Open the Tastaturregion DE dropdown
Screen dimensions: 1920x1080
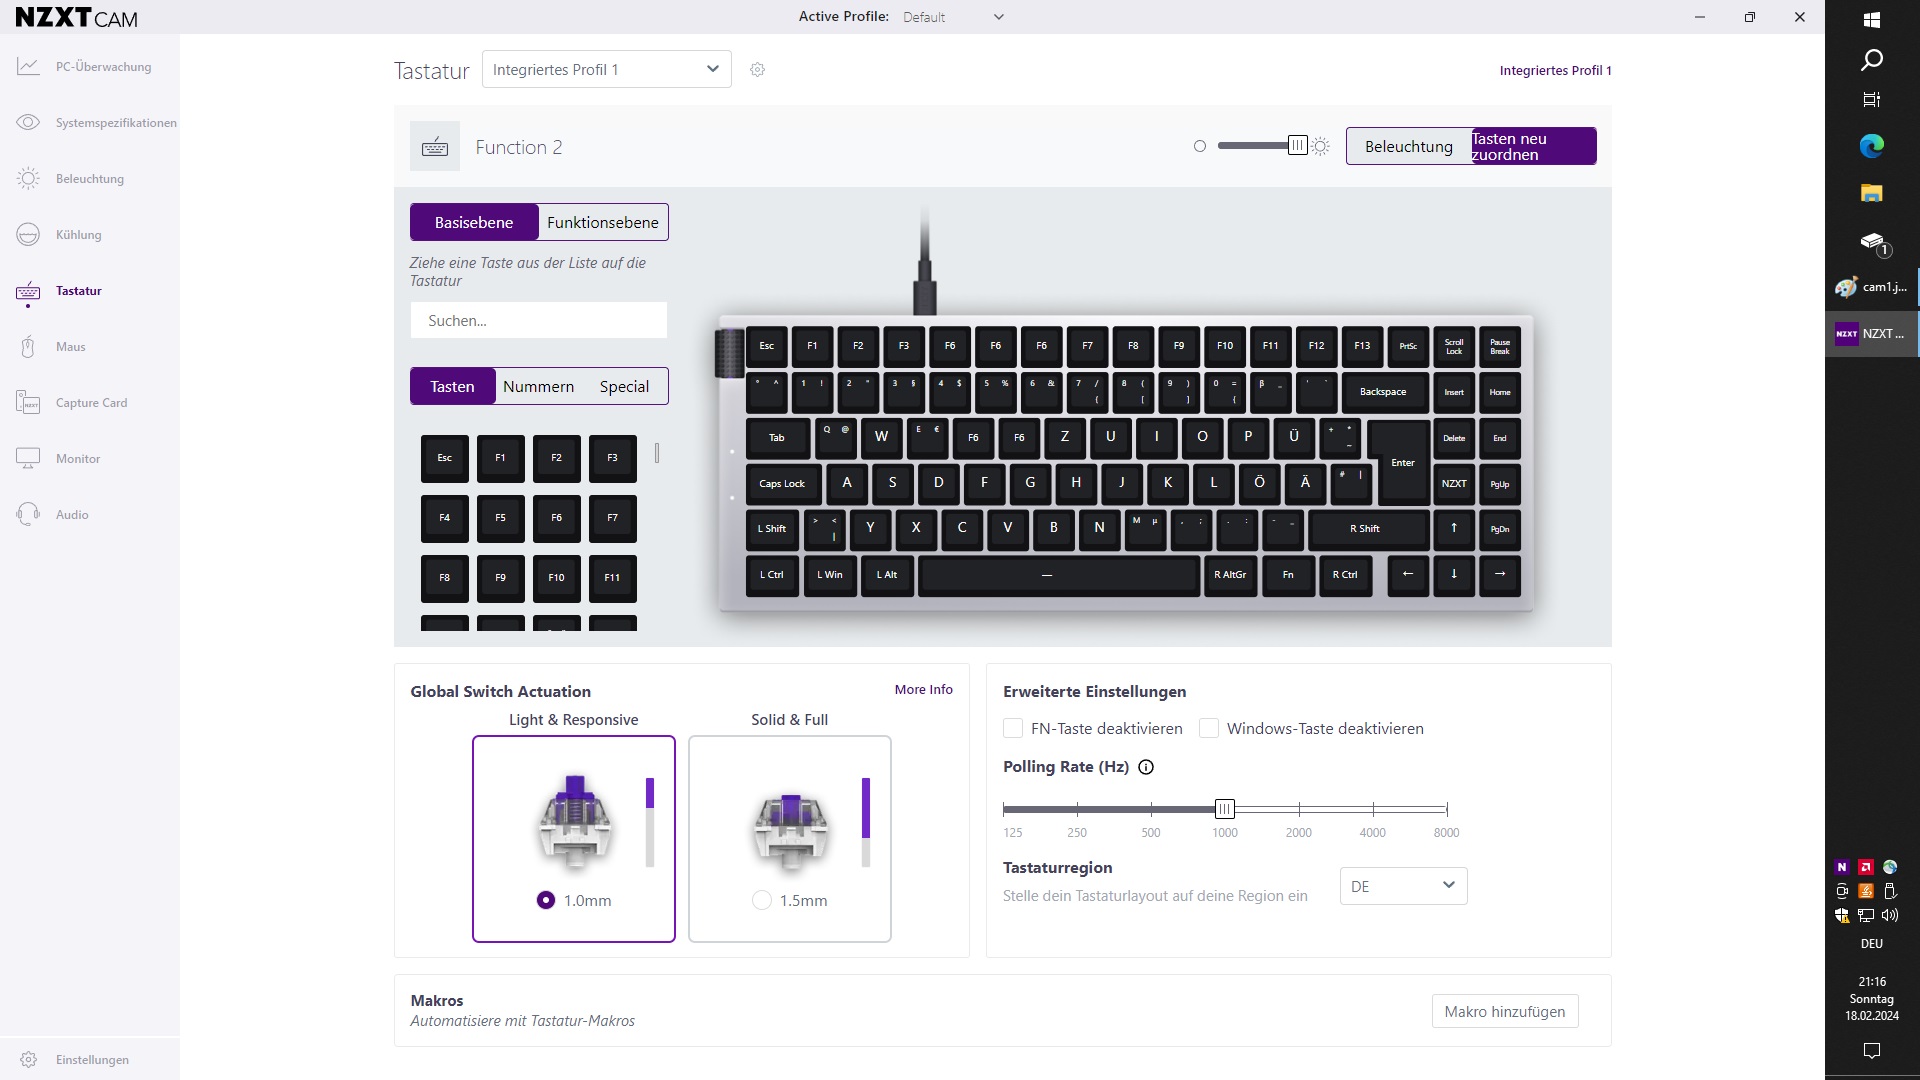(1403, 886)
